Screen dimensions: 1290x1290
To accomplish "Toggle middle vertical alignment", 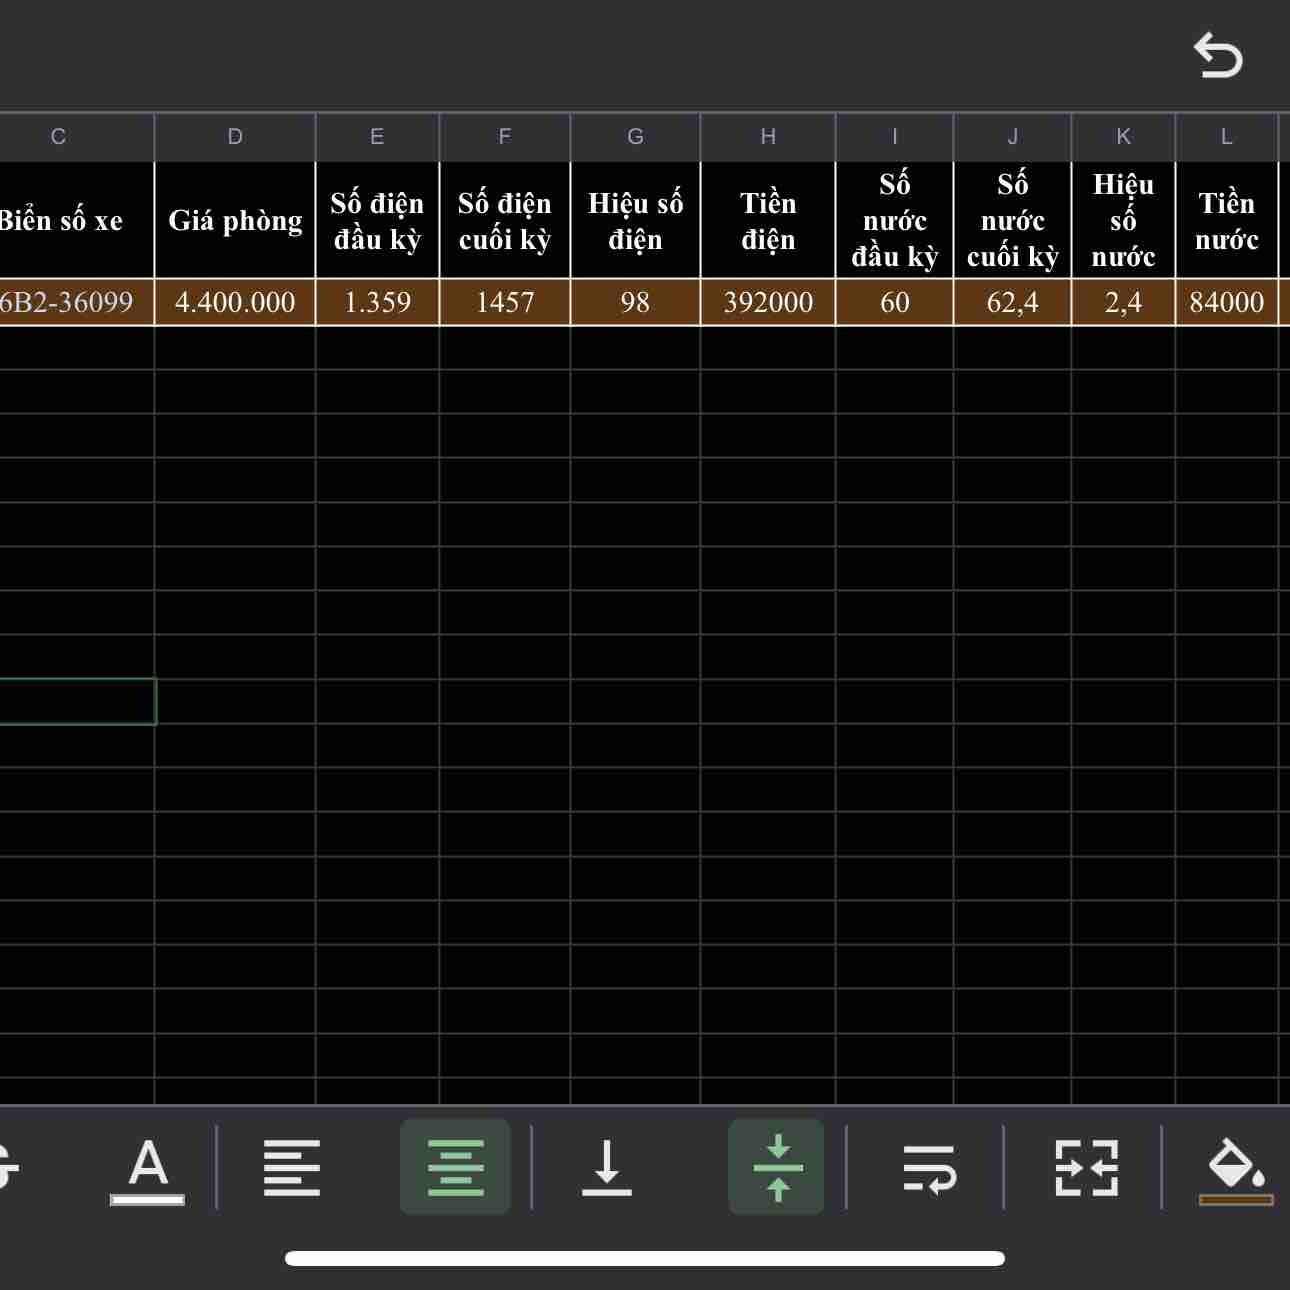I will [x=777, y=1168].
